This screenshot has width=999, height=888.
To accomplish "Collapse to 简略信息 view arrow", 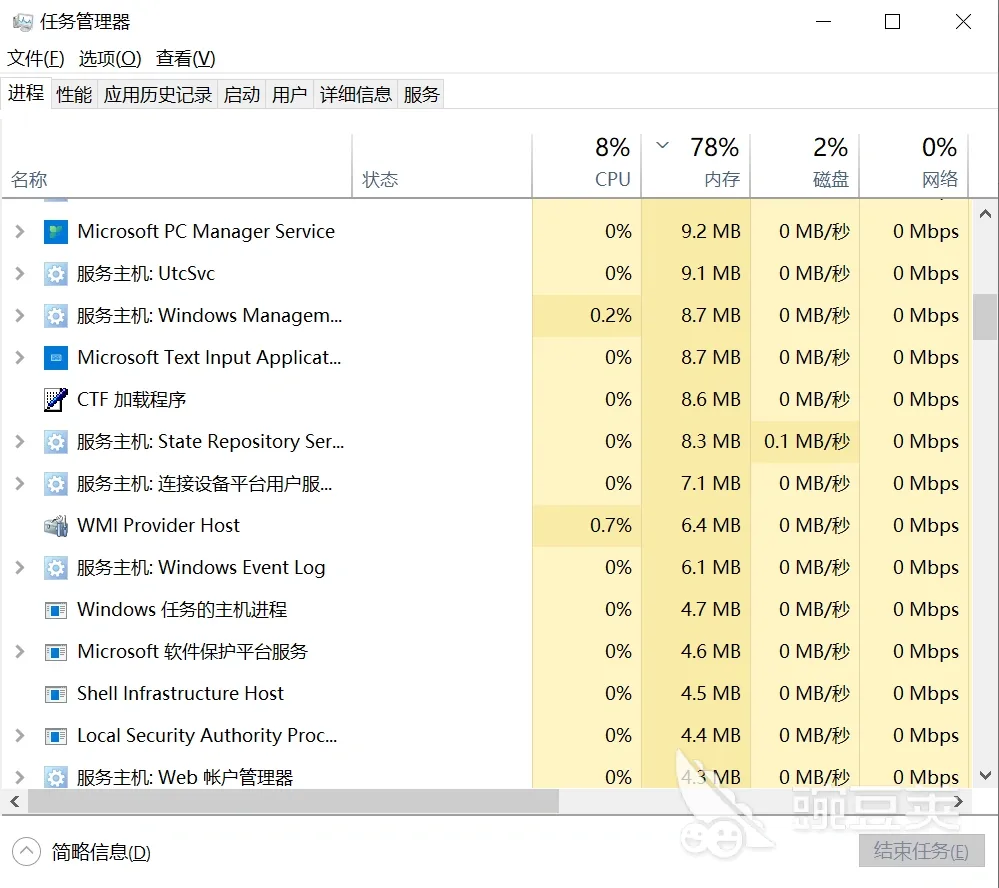I will click(26, 852).
